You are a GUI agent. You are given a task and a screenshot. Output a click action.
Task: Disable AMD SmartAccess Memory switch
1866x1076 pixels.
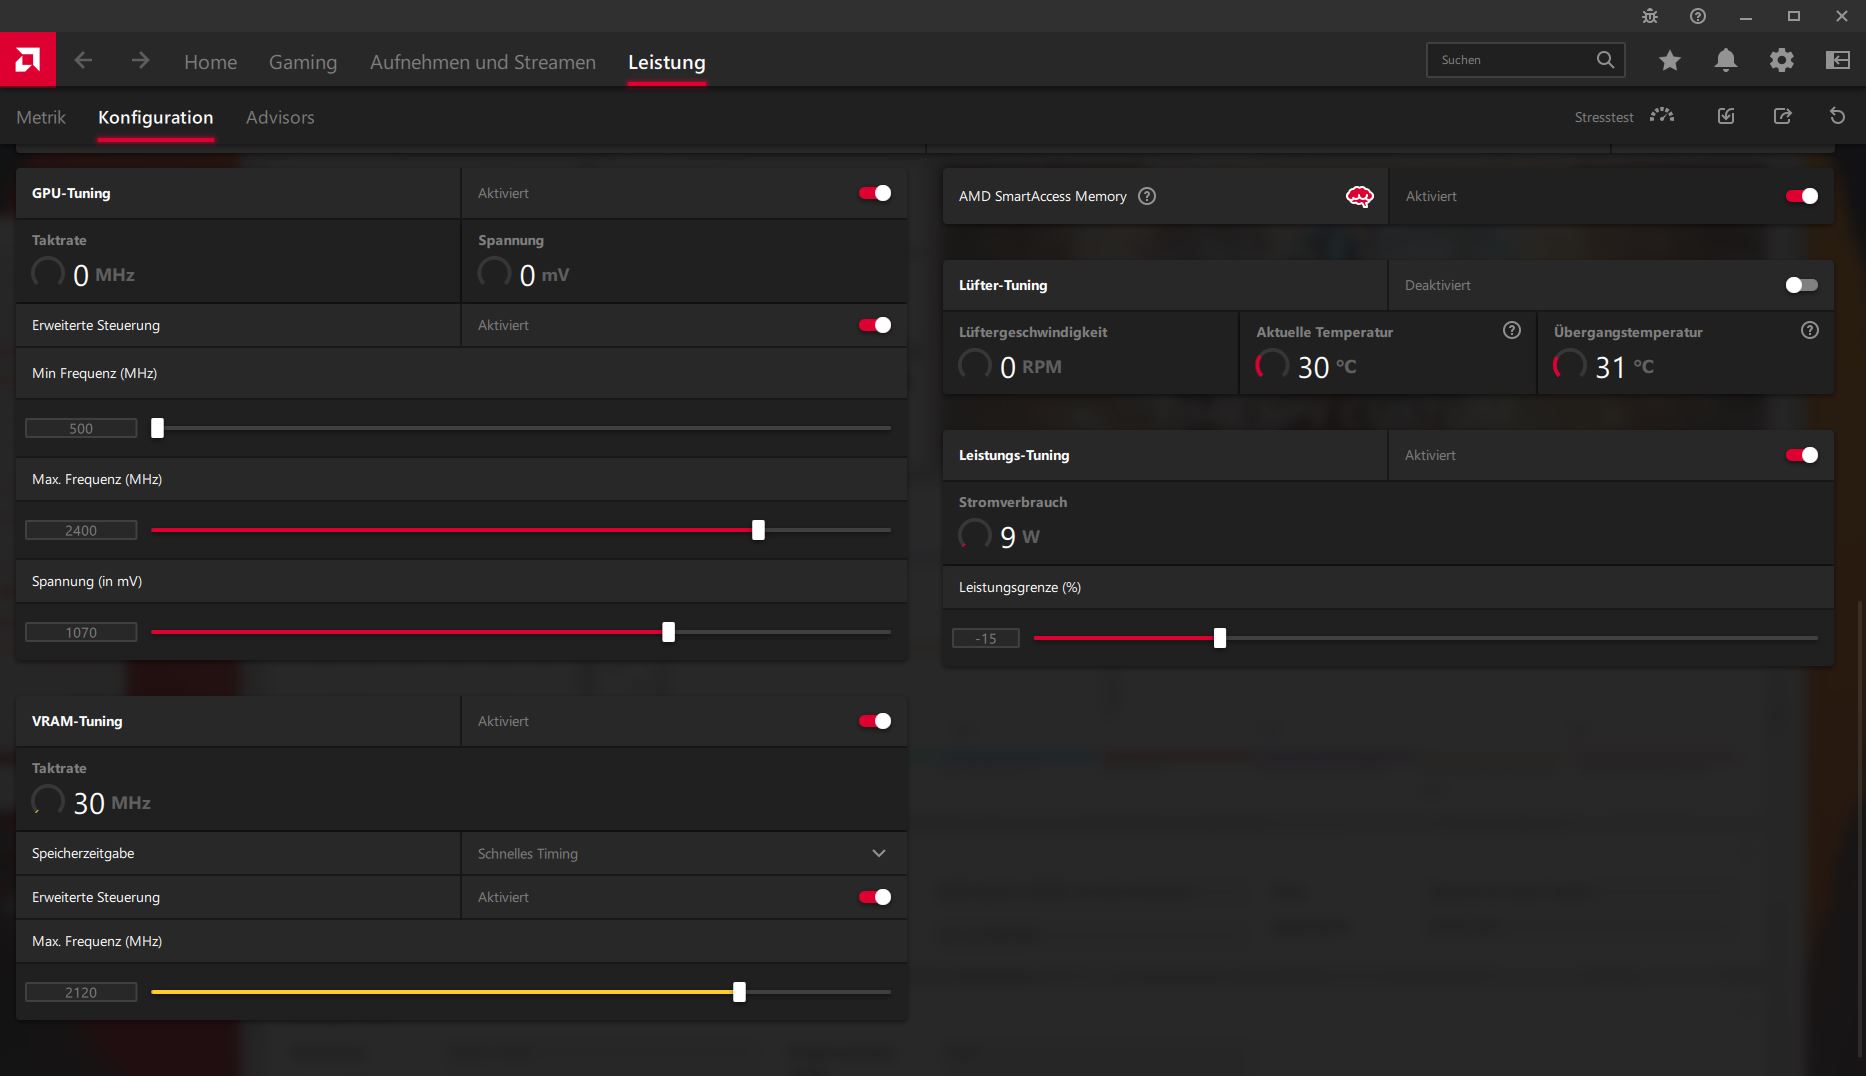click(1802, 196)
